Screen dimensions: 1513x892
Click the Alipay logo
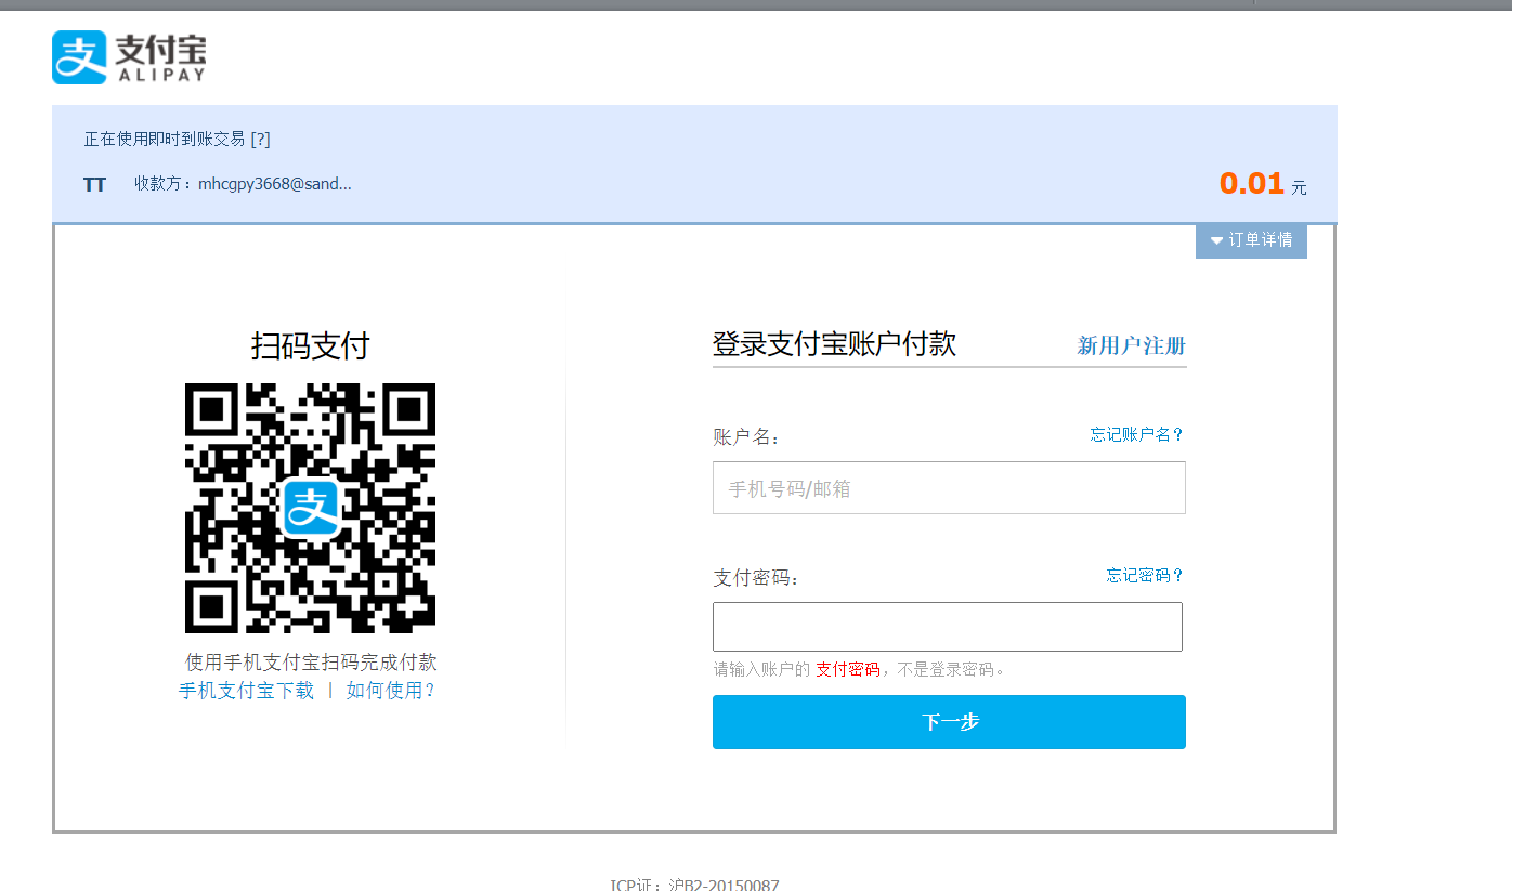(x=129, y=57)
